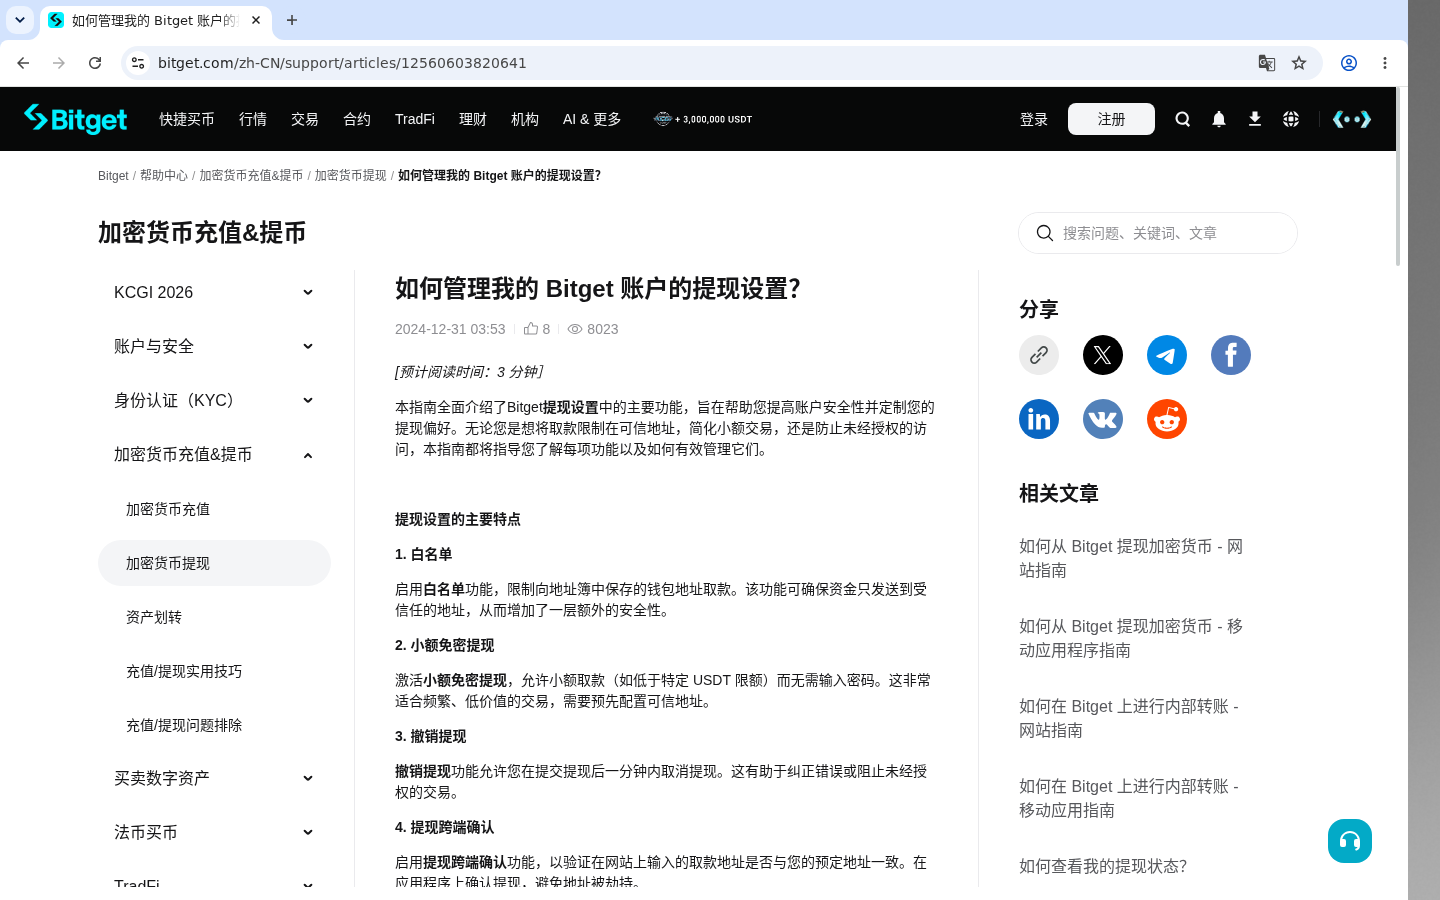Click the page vertical scrollbar
The width and height of the screenshot is (1440, 900).
tap(1398, 176)
